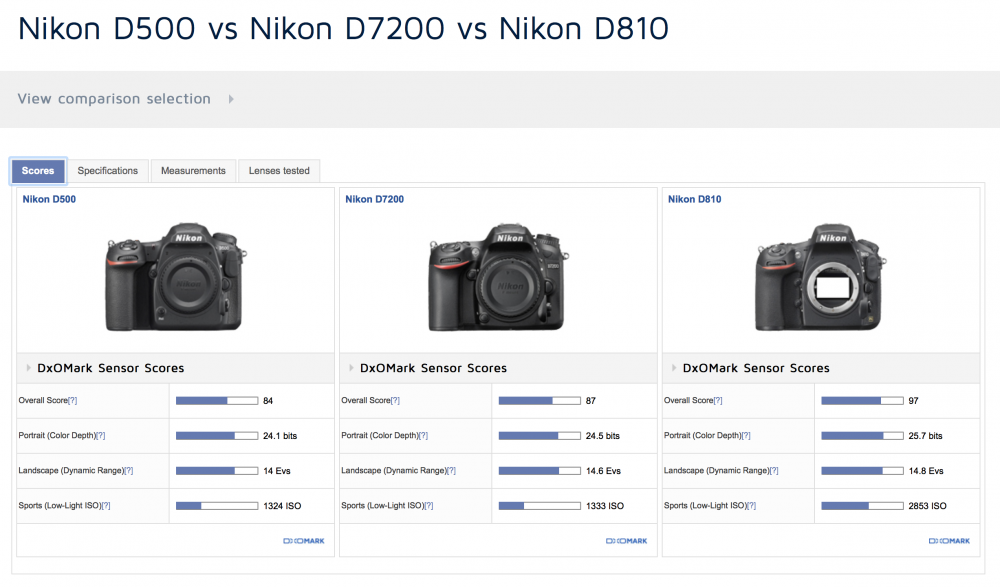
Task: Click the Nikon D7200 camera image
Action: (x=499, y=277)
